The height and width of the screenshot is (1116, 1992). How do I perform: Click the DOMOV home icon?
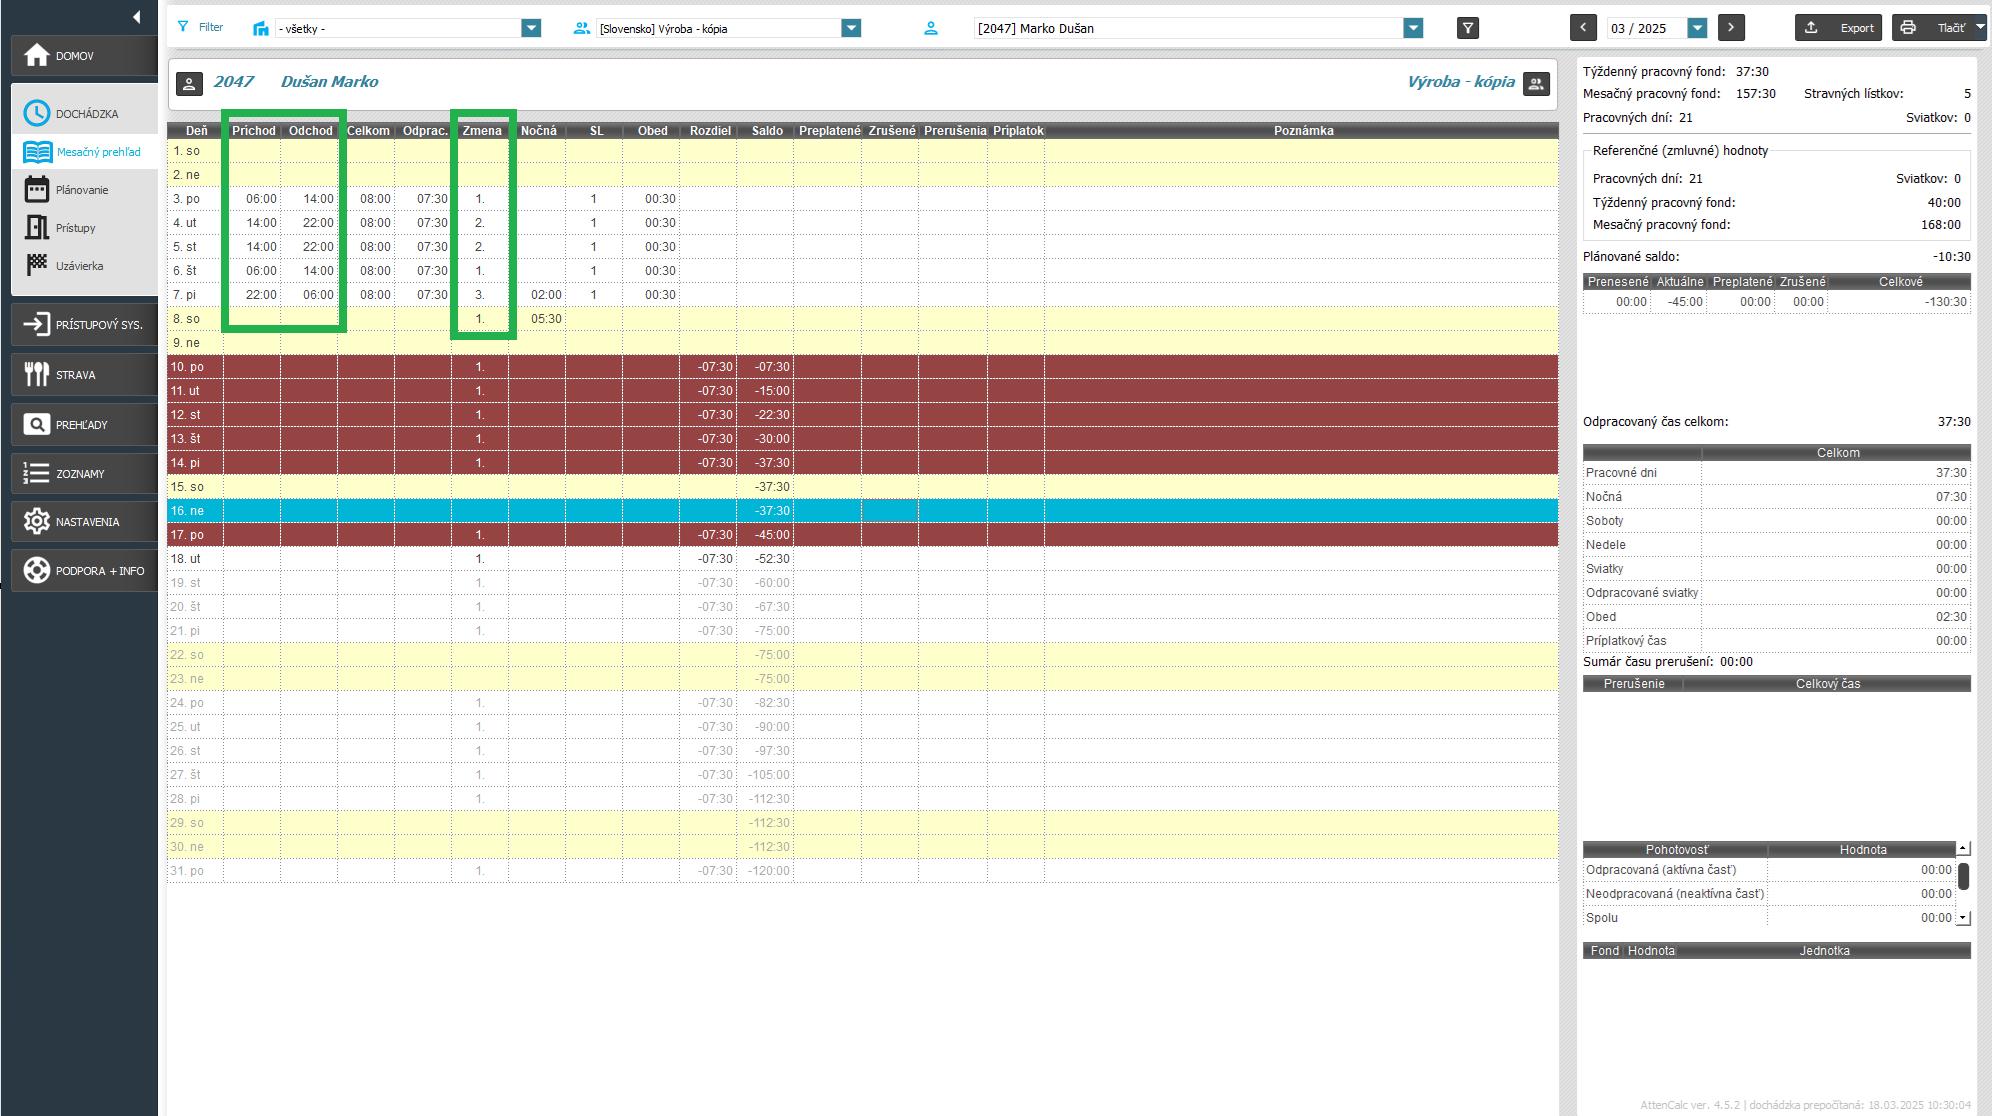coord(37,55)
